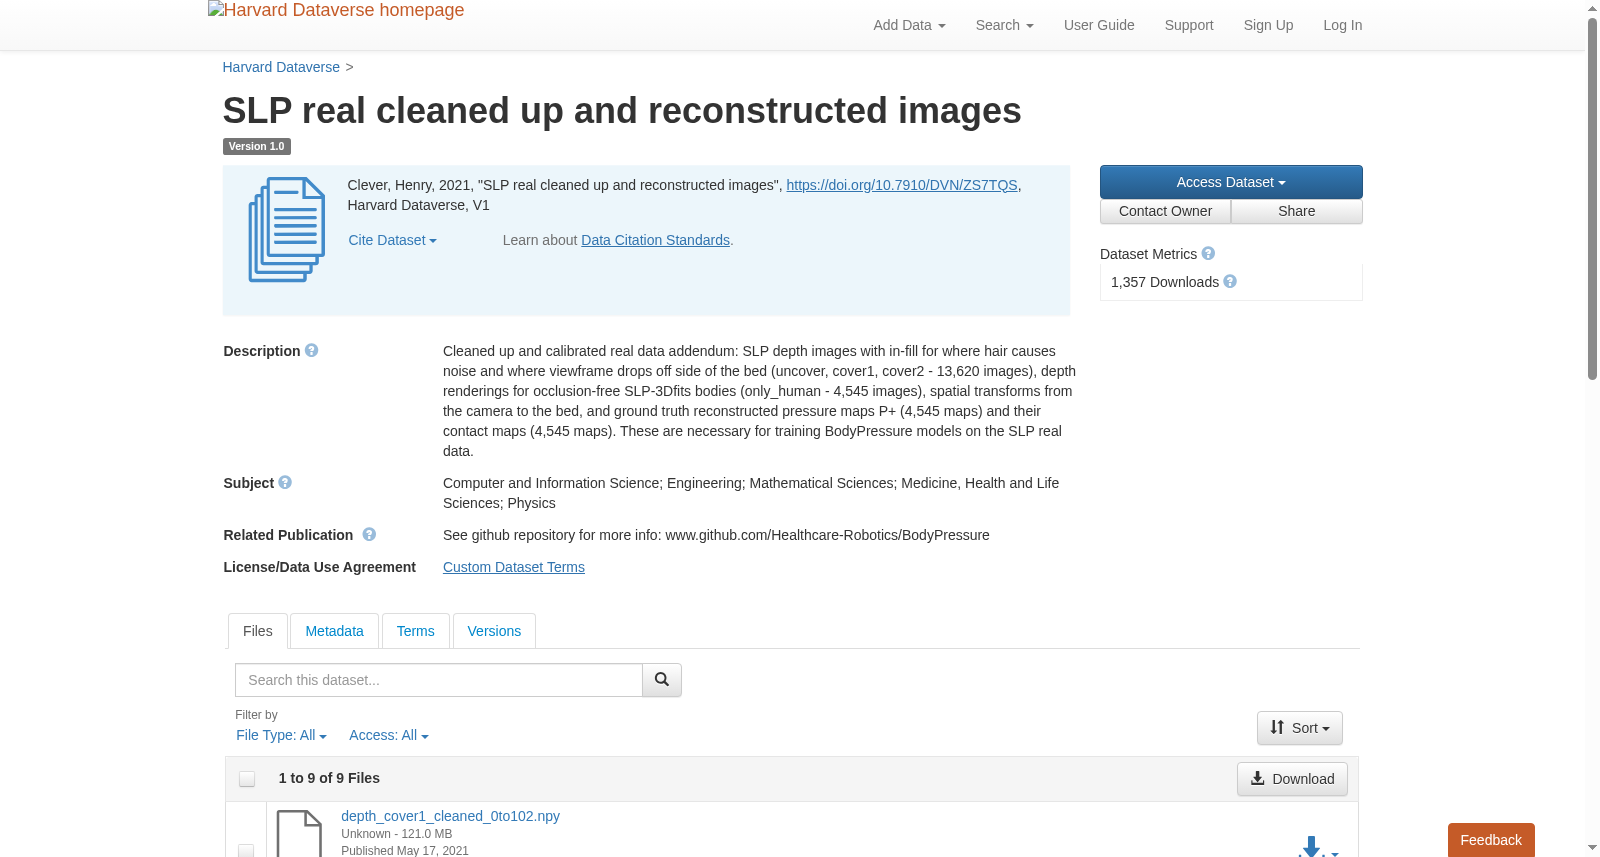Open the Sort dropdown

click(x=1300, y=728)
